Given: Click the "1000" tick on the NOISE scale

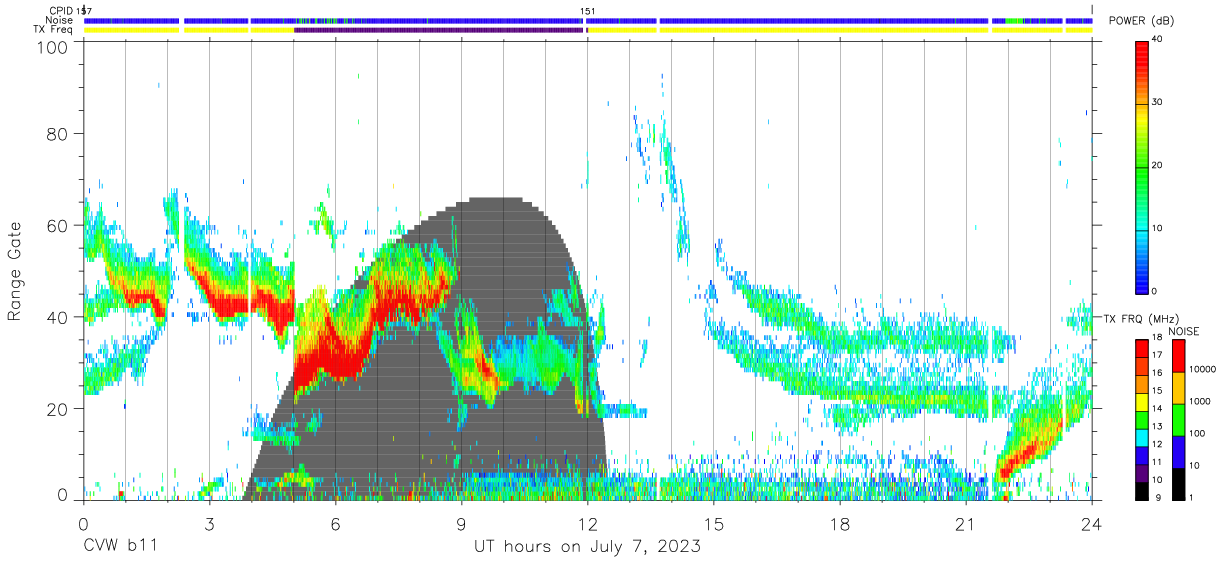Looking at the screenshot, I should pos(1199,403).
